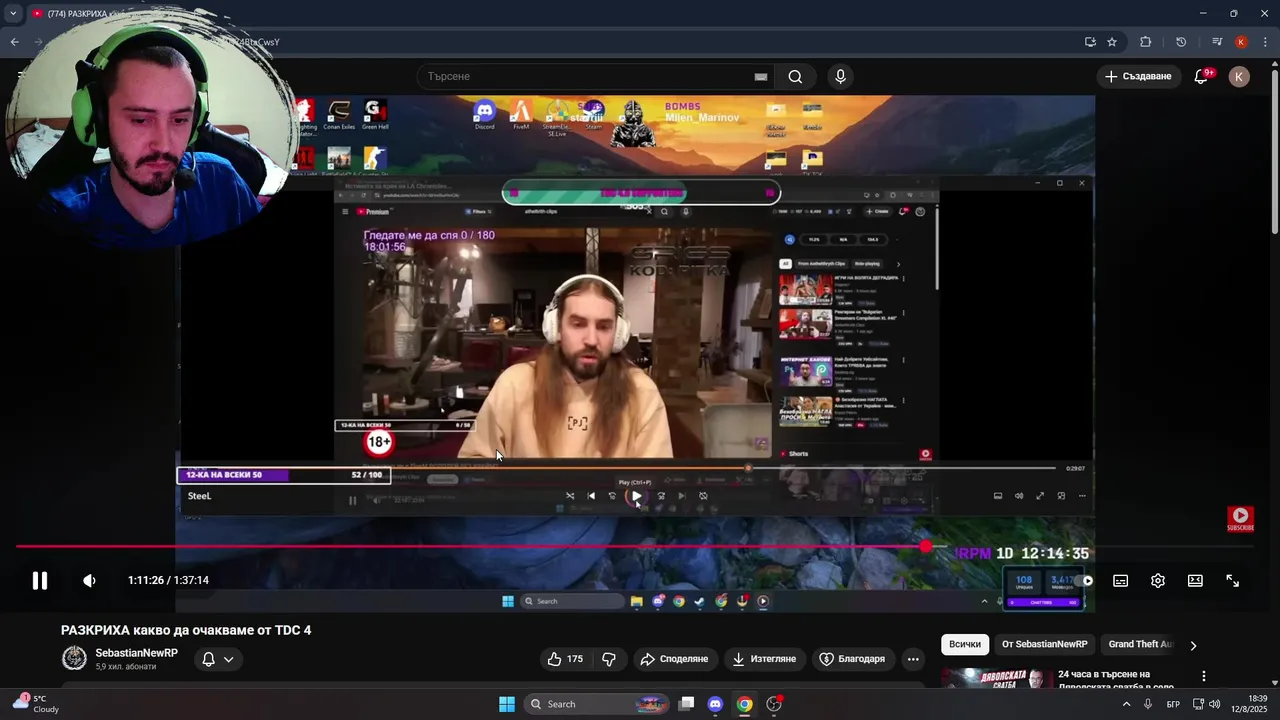Open the tray volume speaker icon

click(1214, 704)
